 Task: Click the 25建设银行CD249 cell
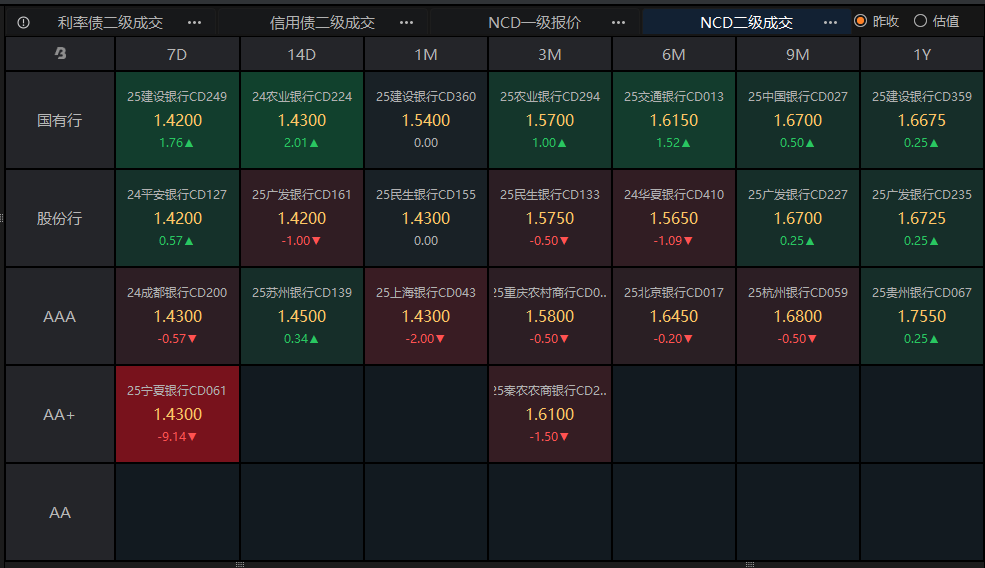[177, 120]
